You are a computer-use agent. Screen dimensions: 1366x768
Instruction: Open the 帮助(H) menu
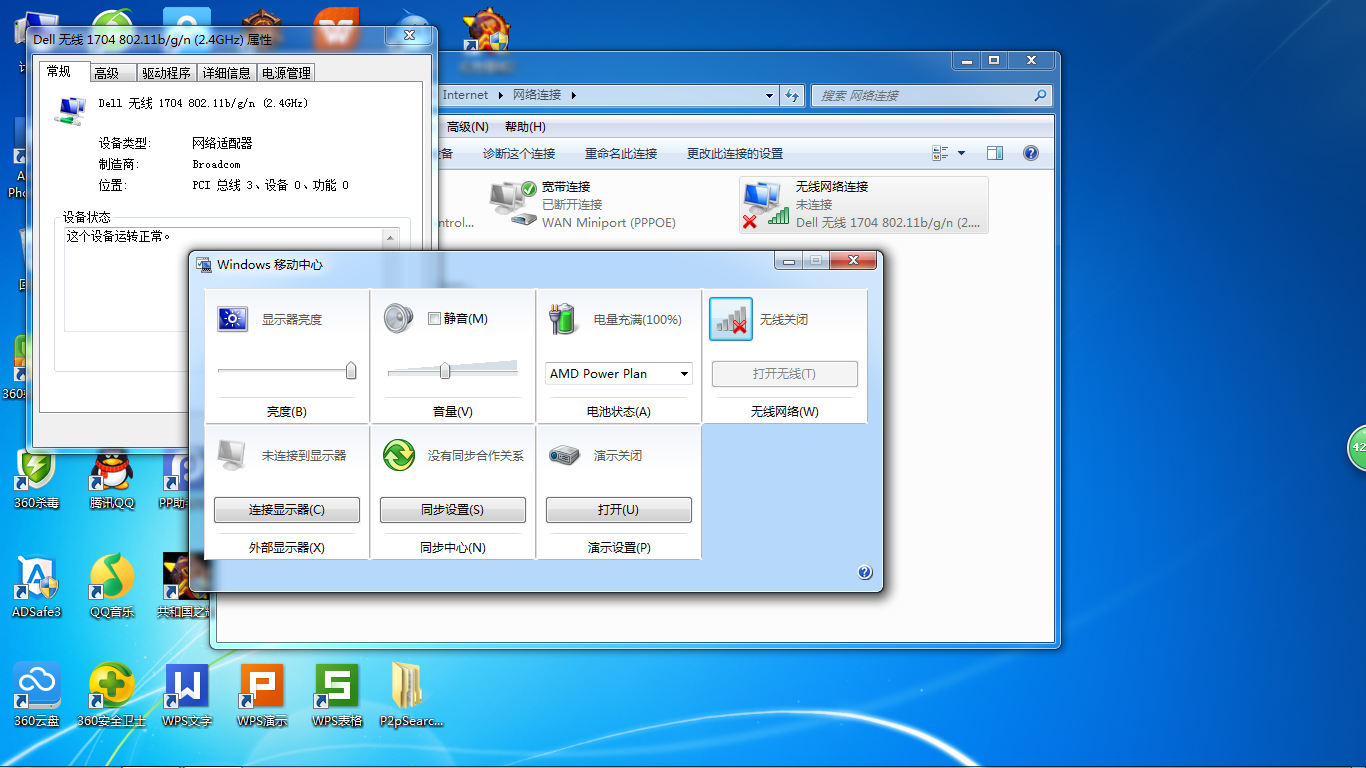(x=525, y=126)
